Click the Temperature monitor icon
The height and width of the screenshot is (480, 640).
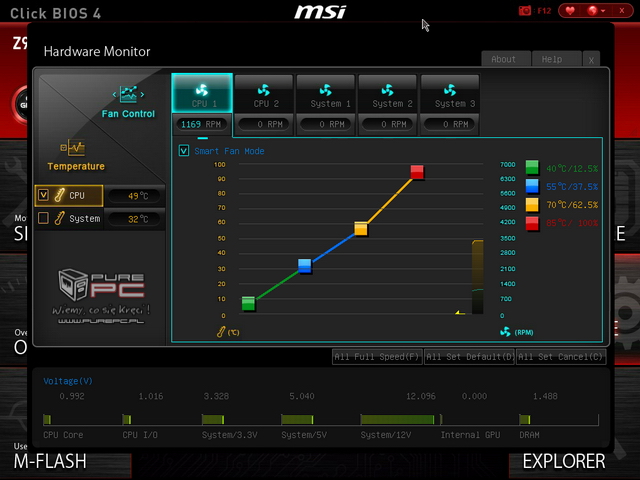(x=73, y=148)
